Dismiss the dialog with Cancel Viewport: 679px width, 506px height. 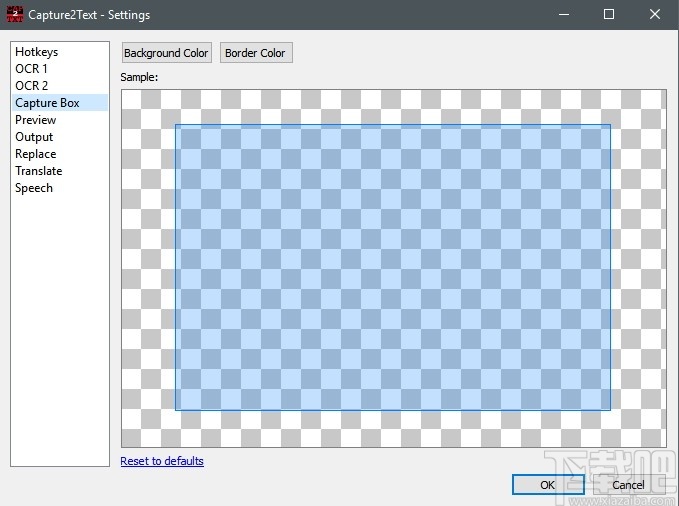pos(628,484)
